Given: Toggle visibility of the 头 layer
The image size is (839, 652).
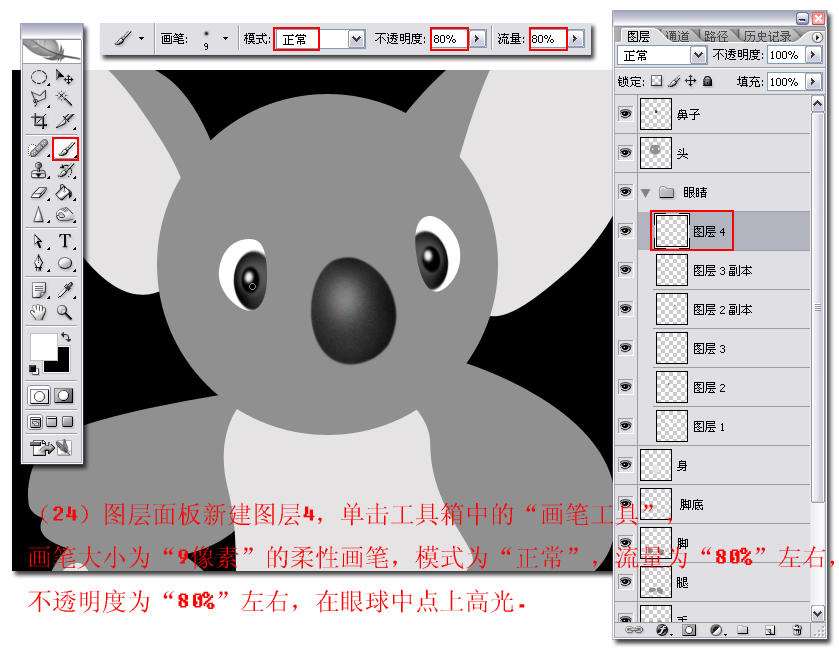Looking at the screenshot, I should (626, 153).
